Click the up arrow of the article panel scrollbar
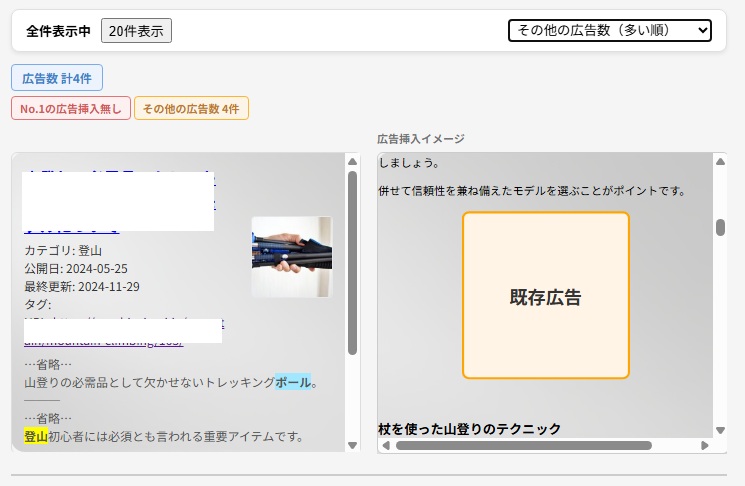This screenshot has width=745, height=486. (x=352, y=162)
